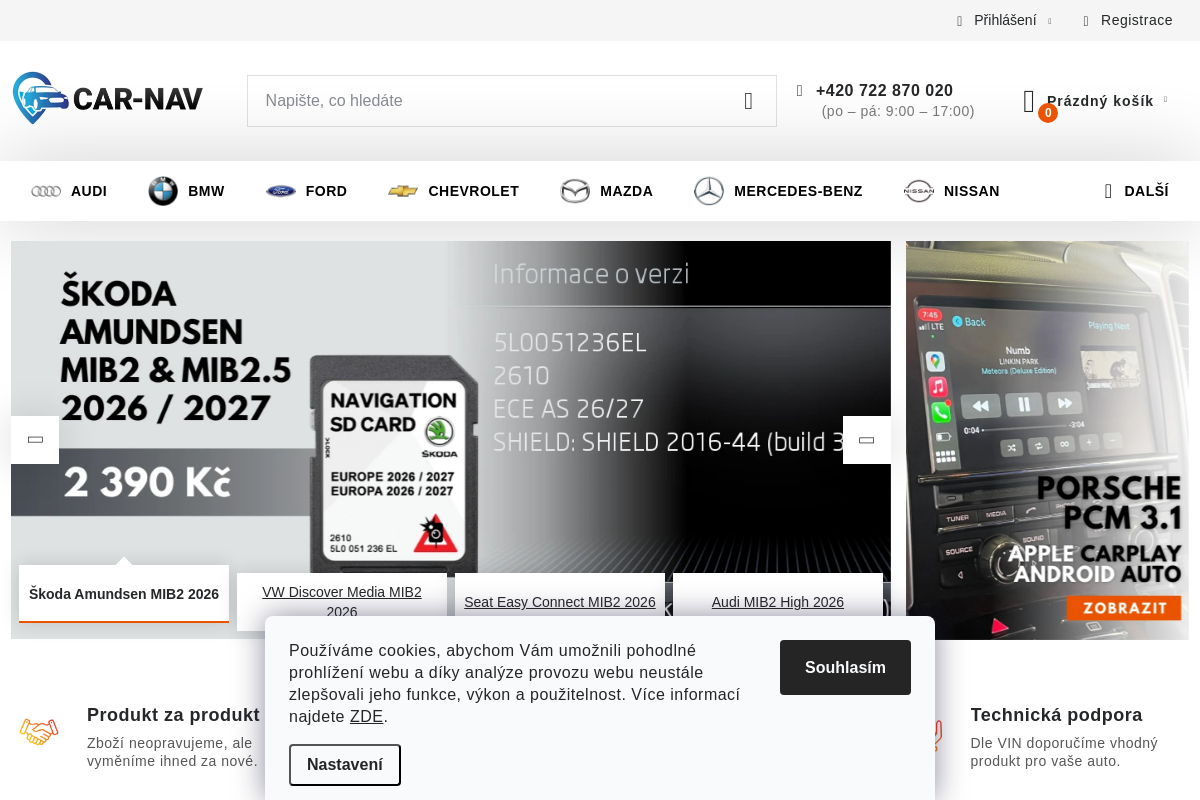Viewport: 1200px width, 800px height.
Task: Click the search magnifier icon
Action: [x=748, y=101]
